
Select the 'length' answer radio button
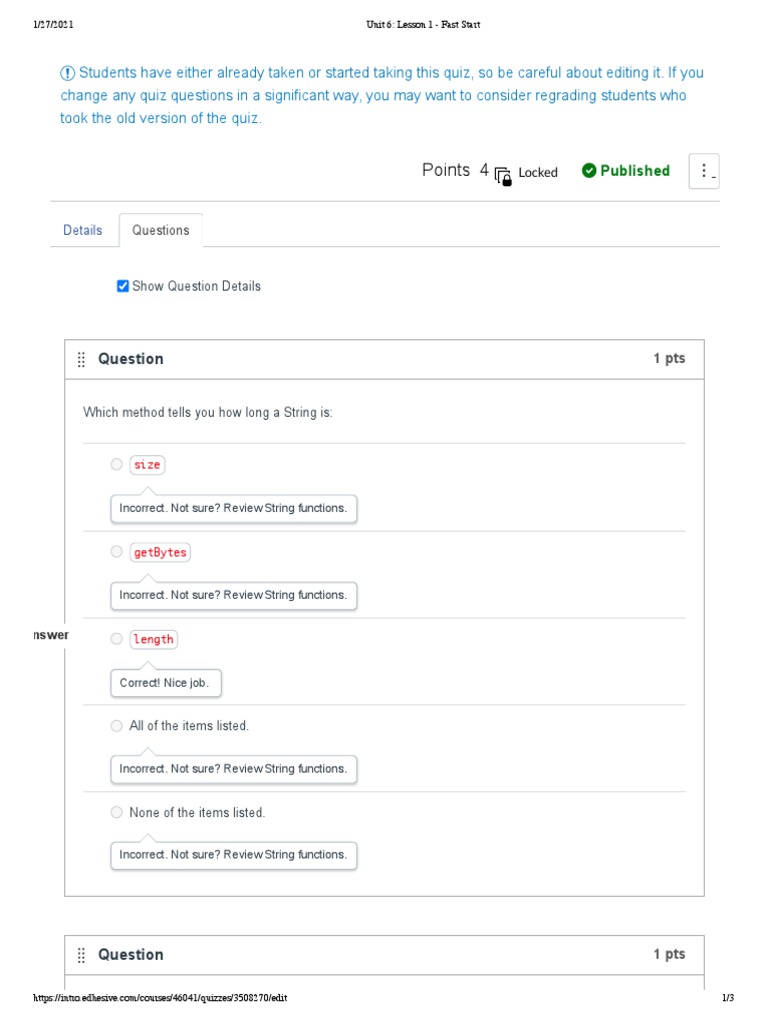coord(117,639)
